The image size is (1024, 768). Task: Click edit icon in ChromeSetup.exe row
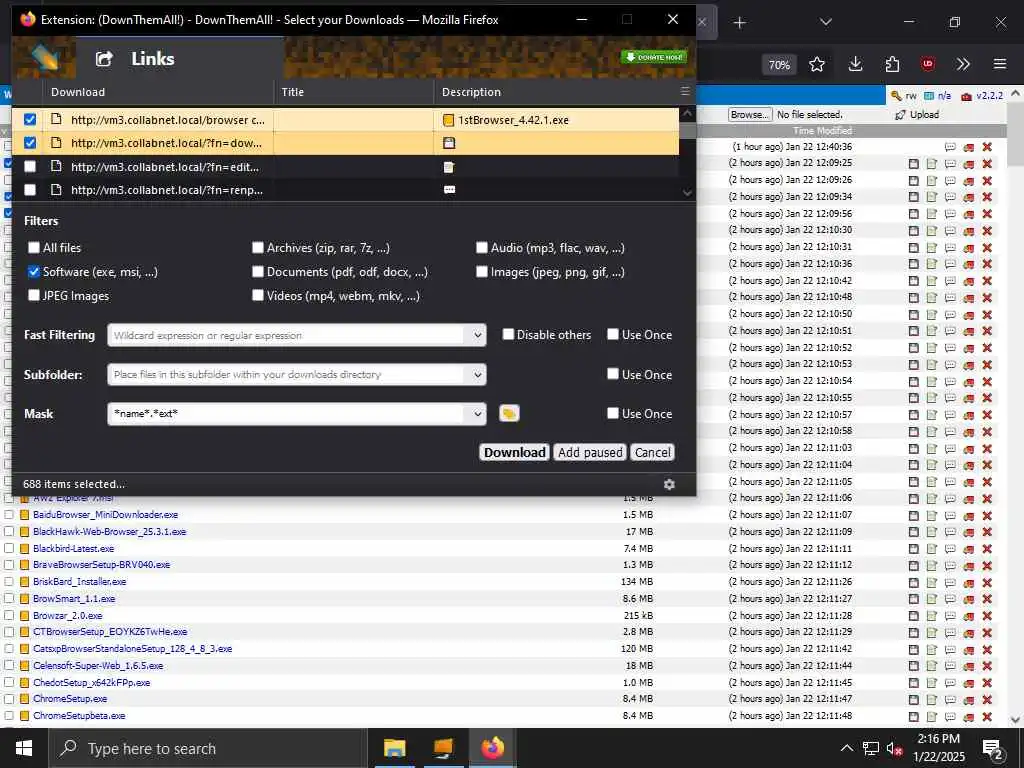tap(932, 699)
